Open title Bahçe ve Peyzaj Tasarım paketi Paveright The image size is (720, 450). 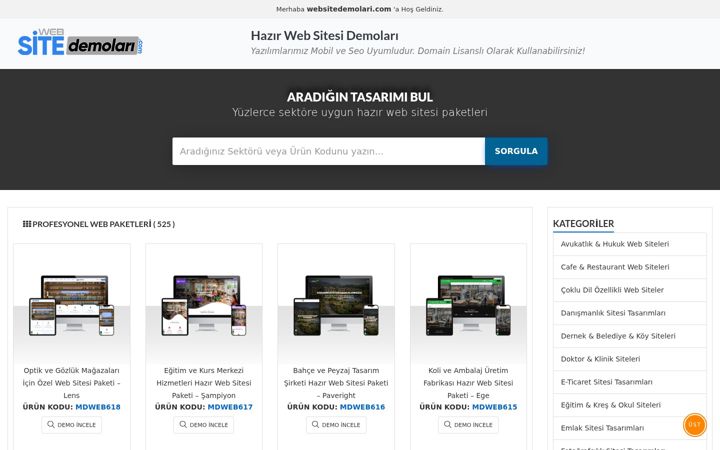[x=336, y=382]
